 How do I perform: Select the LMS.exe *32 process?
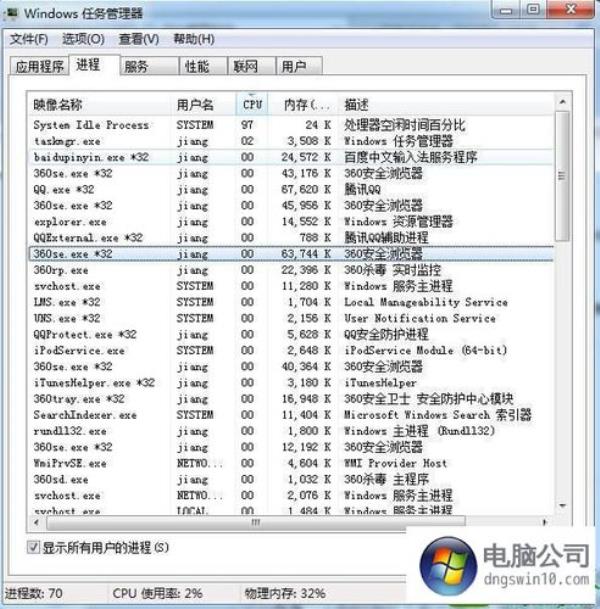point(291,302)
